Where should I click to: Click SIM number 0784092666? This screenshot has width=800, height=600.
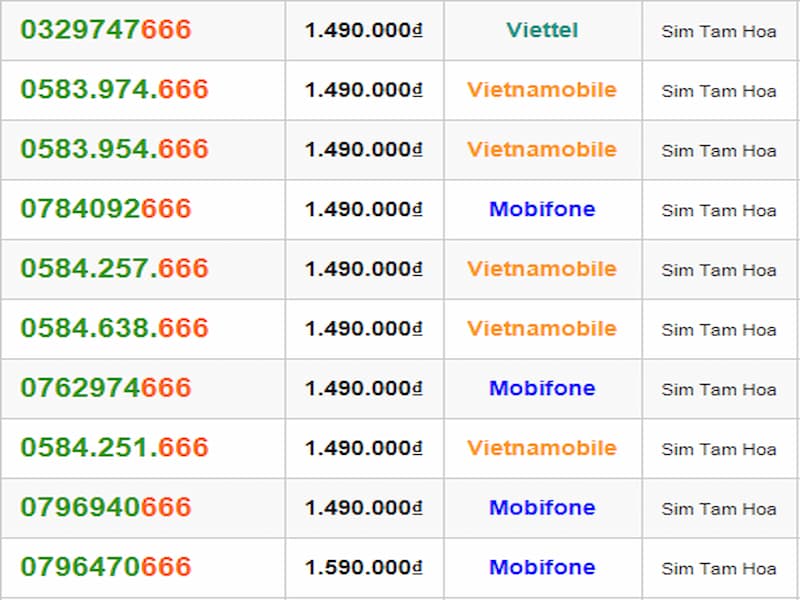pyautogui.click(x=105, y=209)
